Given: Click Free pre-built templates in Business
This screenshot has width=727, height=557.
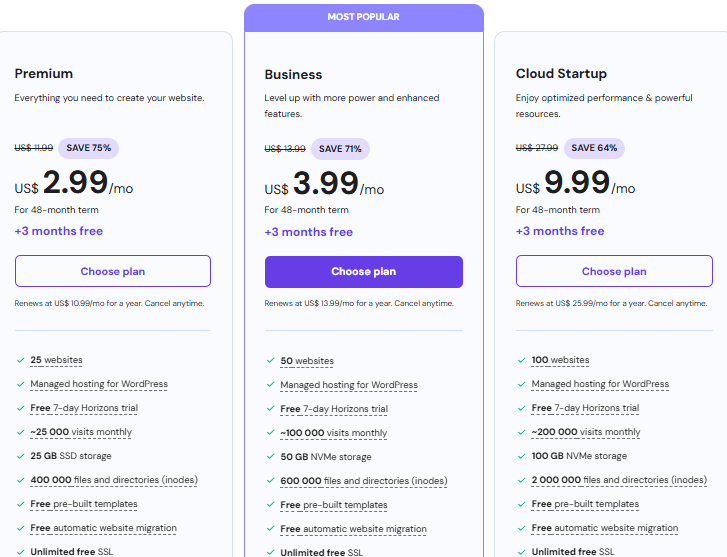Looking at the screenshot, I should coord(334,505).
